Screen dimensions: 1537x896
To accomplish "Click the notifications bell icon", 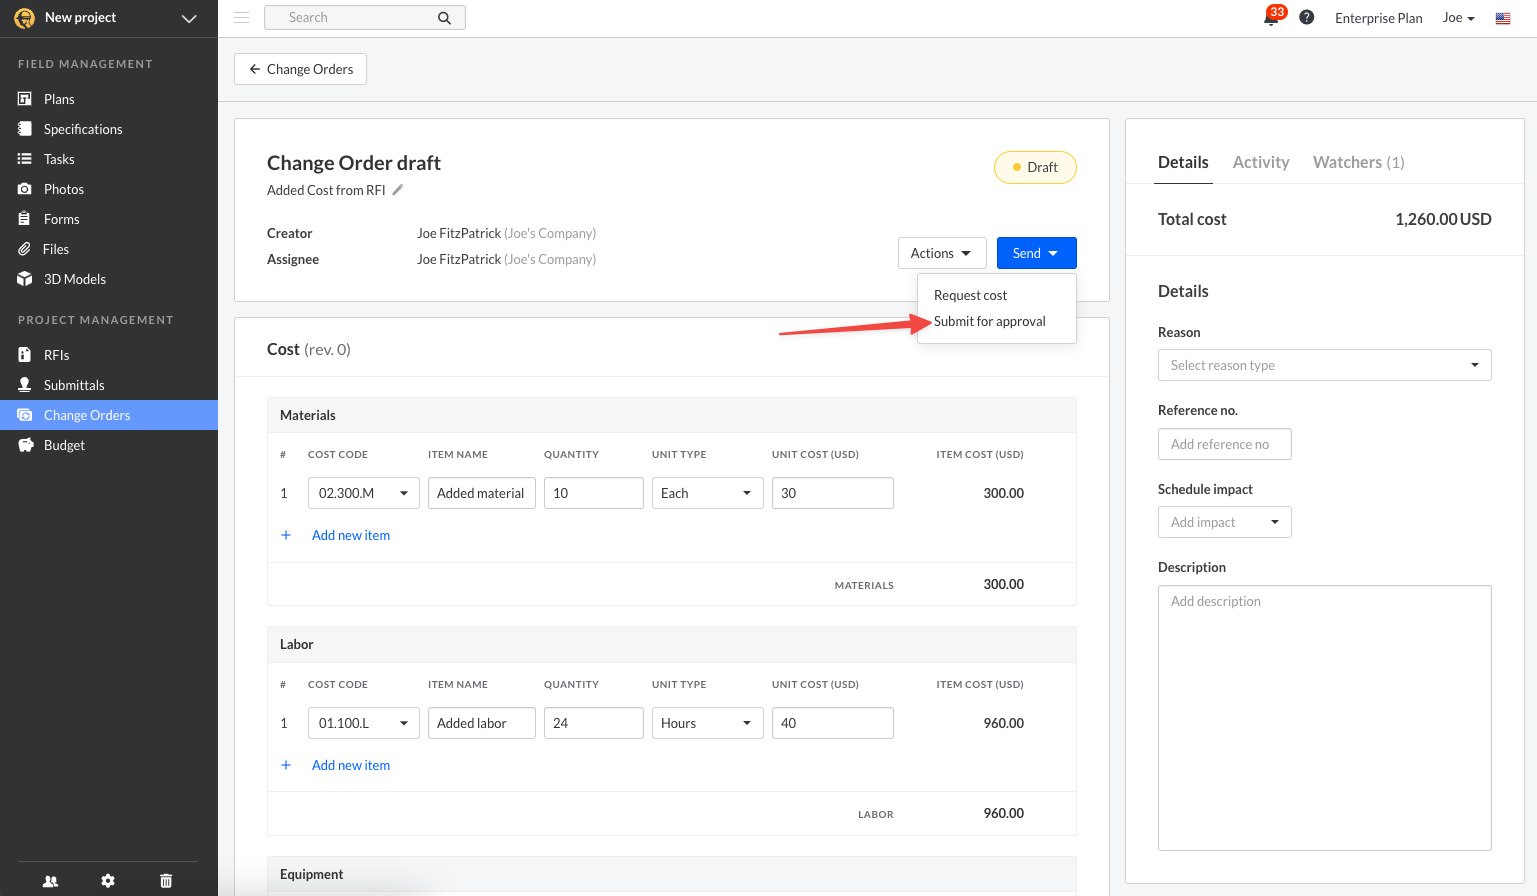I will click(x=1271, y=18).
